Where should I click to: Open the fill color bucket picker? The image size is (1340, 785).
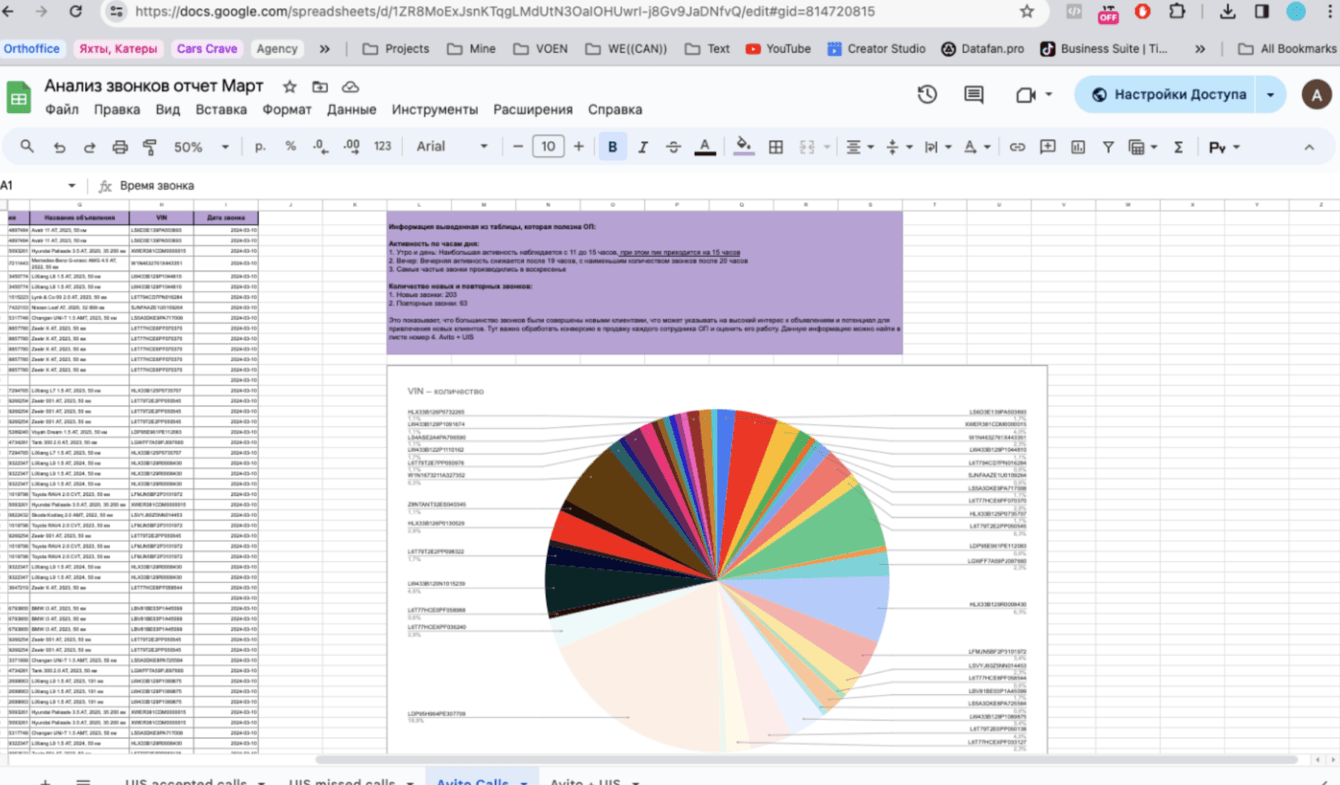pyautogui.click(x=744, y=147)
